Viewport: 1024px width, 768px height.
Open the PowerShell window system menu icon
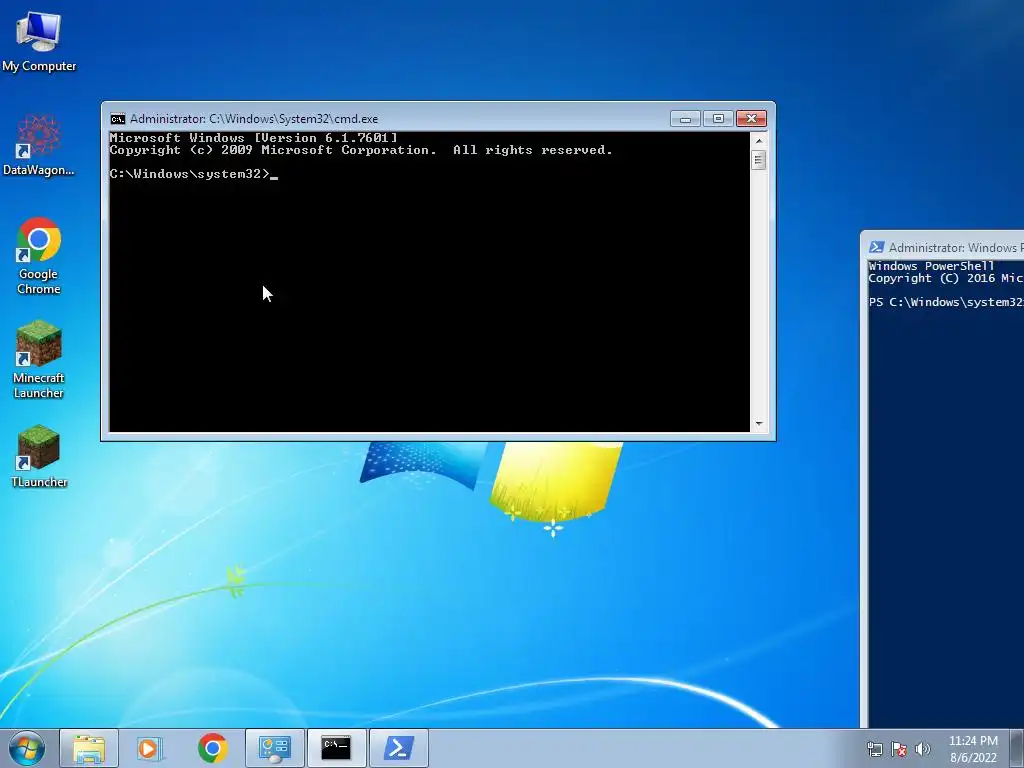(x=876, y=248)
